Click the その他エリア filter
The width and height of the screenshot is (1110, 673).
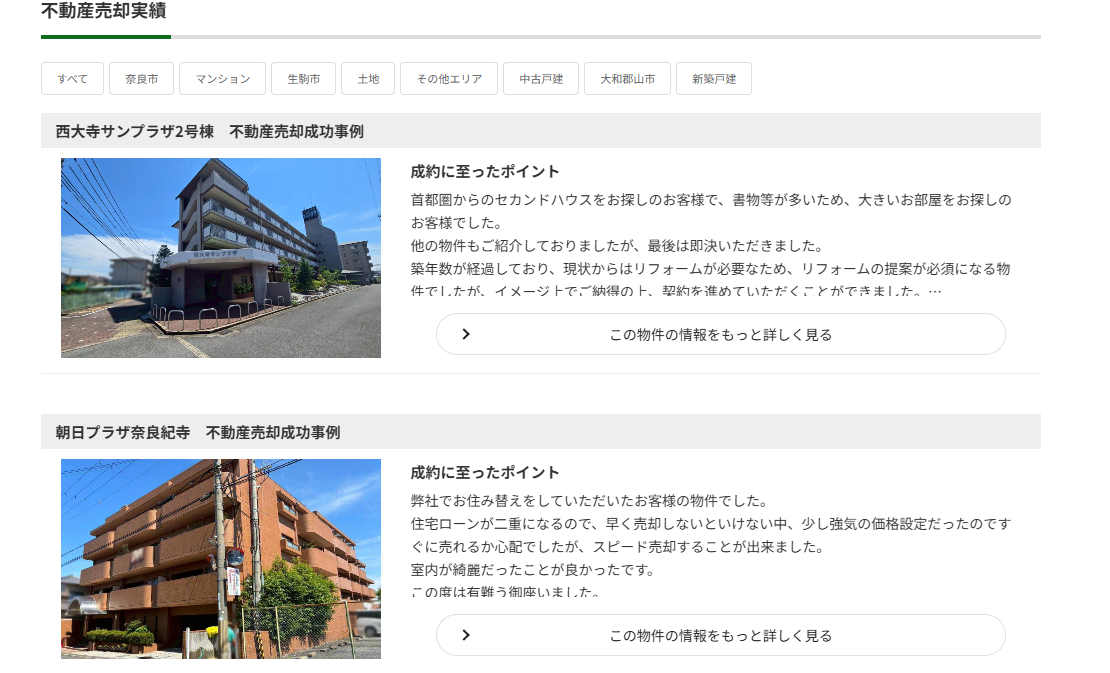449,79
